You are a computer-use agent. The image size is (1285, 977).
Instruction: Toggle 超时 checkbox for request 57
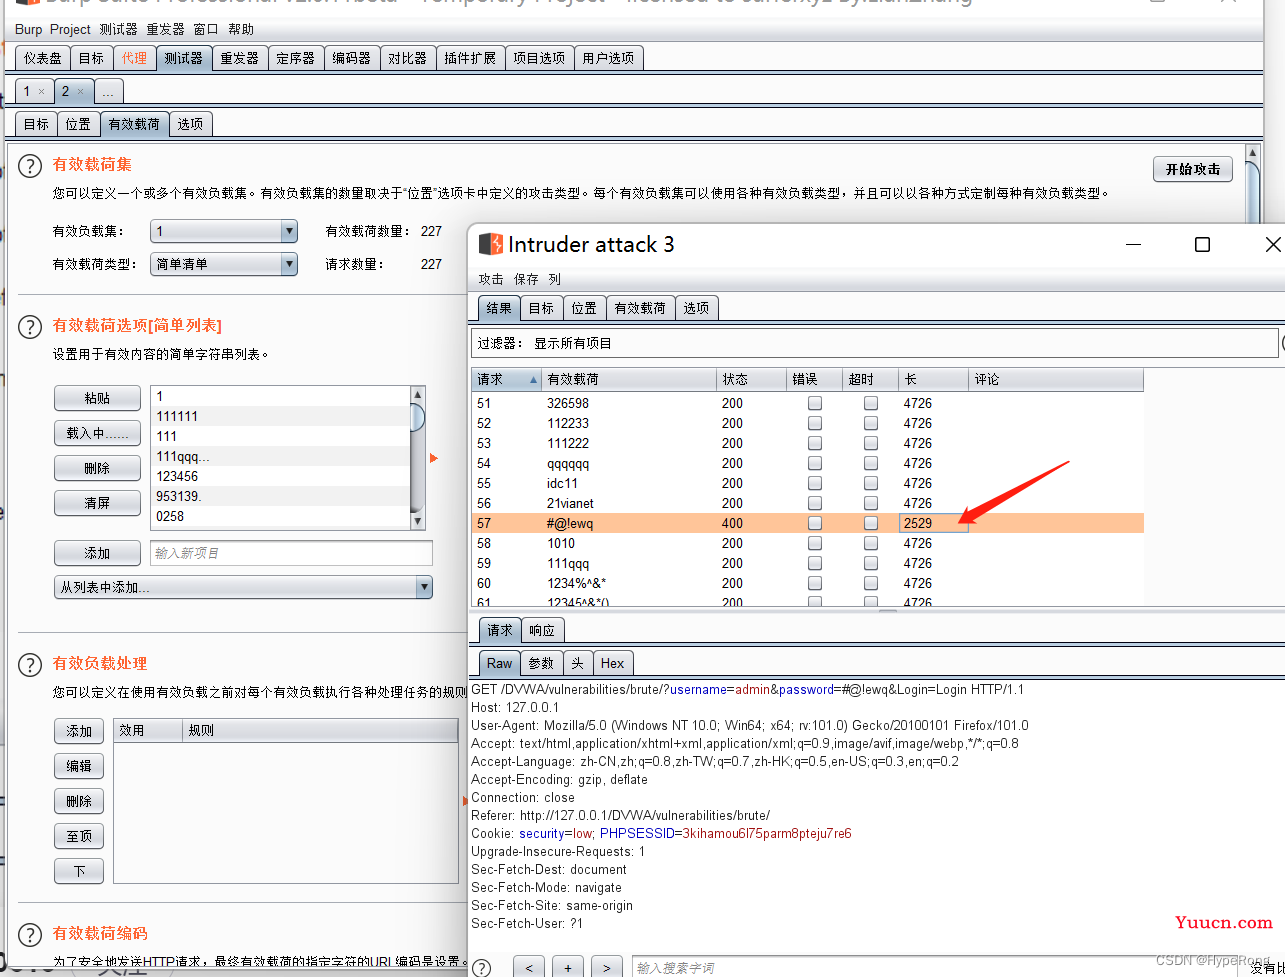871,523
